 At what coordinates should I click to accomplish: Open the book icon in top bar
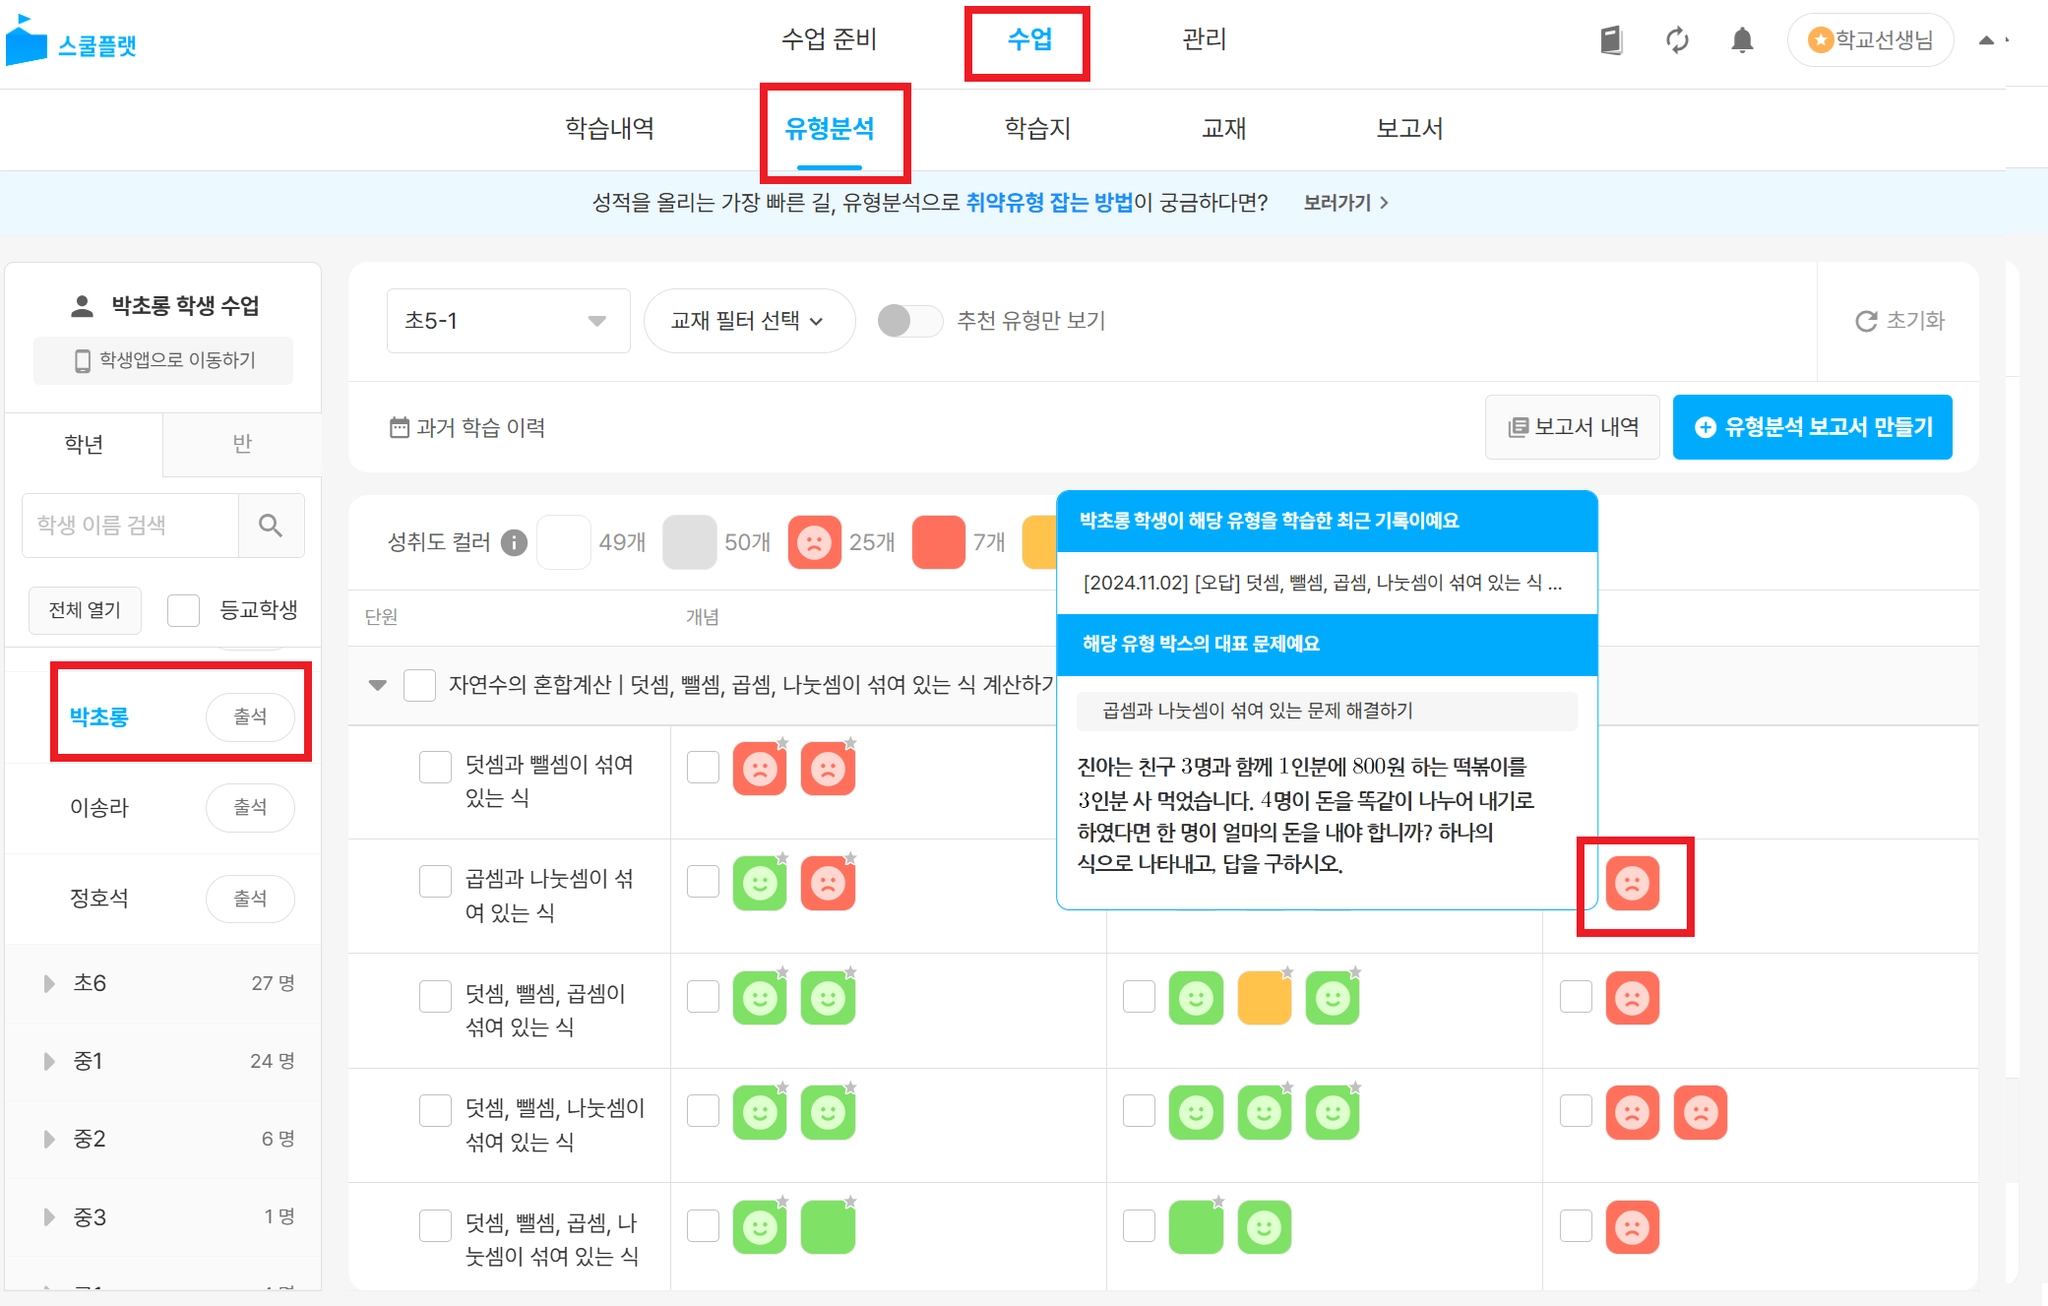point(1611,40)
